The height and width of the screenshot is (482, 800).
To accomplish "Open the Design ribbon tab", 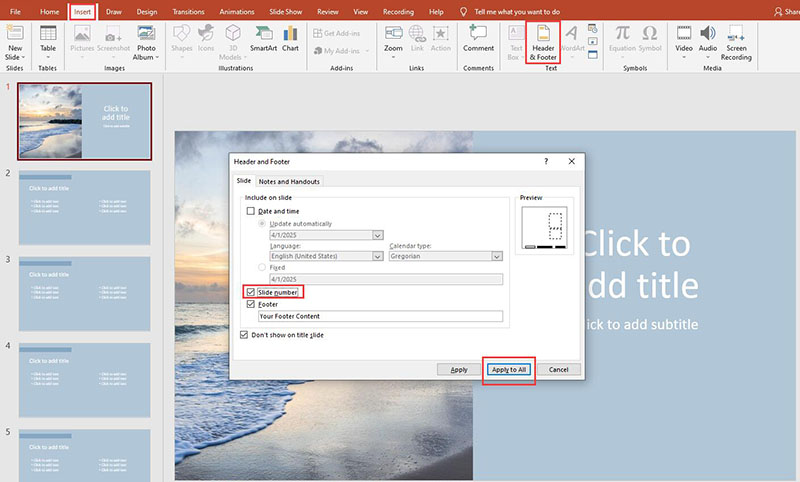I will pos(146,12).
